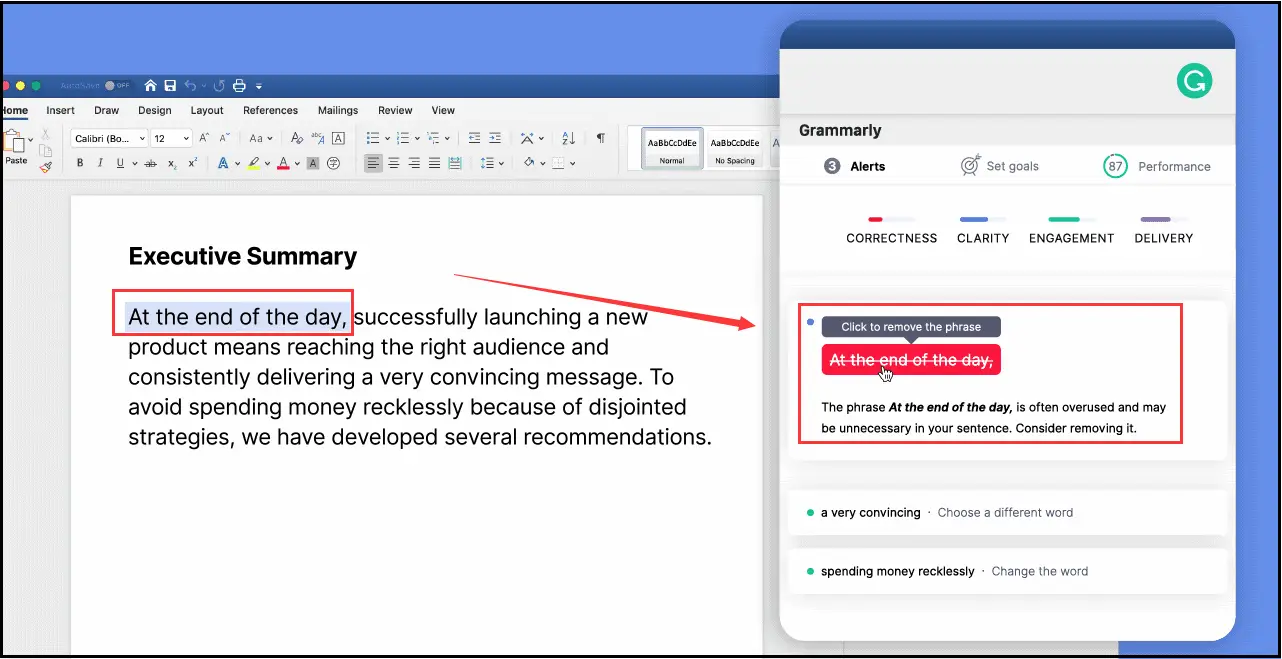Toggle subscript formatting
The image size is (1282, 659).
172,164
